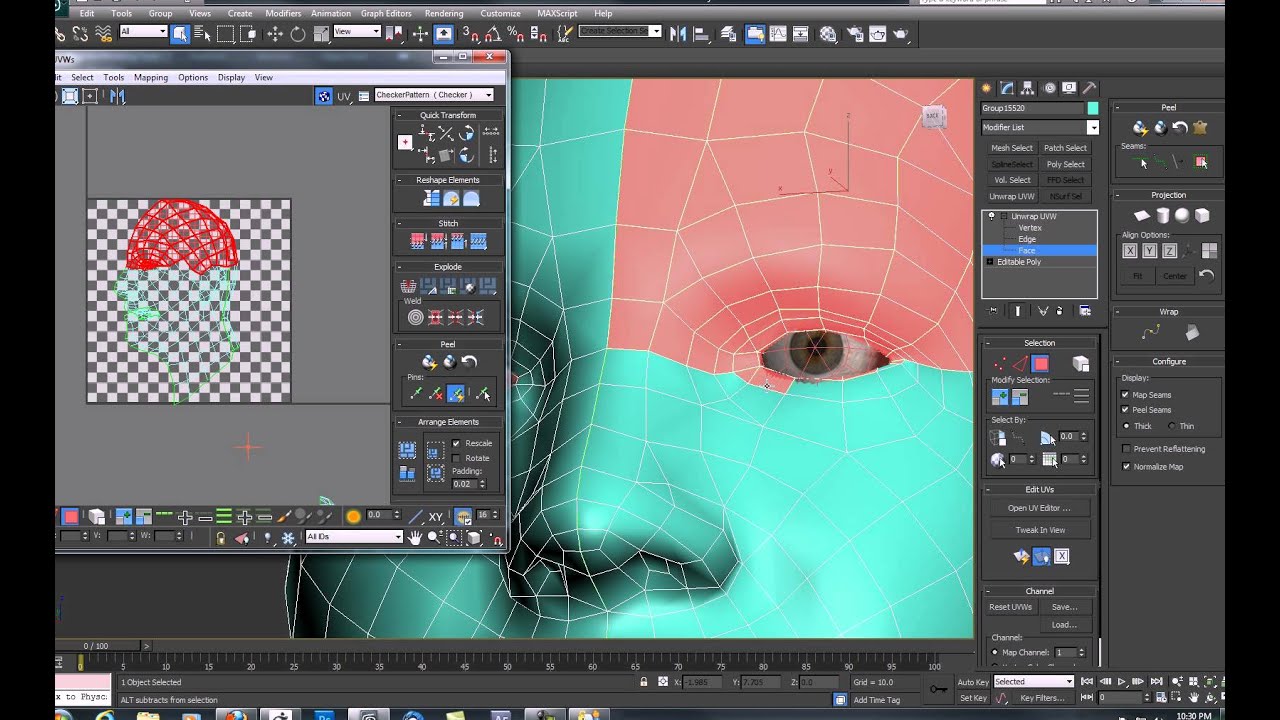Click the Pan hand tool in UV editor
Image resolution: width=1280 pixels, height=720 pixels.
point(414,537)
